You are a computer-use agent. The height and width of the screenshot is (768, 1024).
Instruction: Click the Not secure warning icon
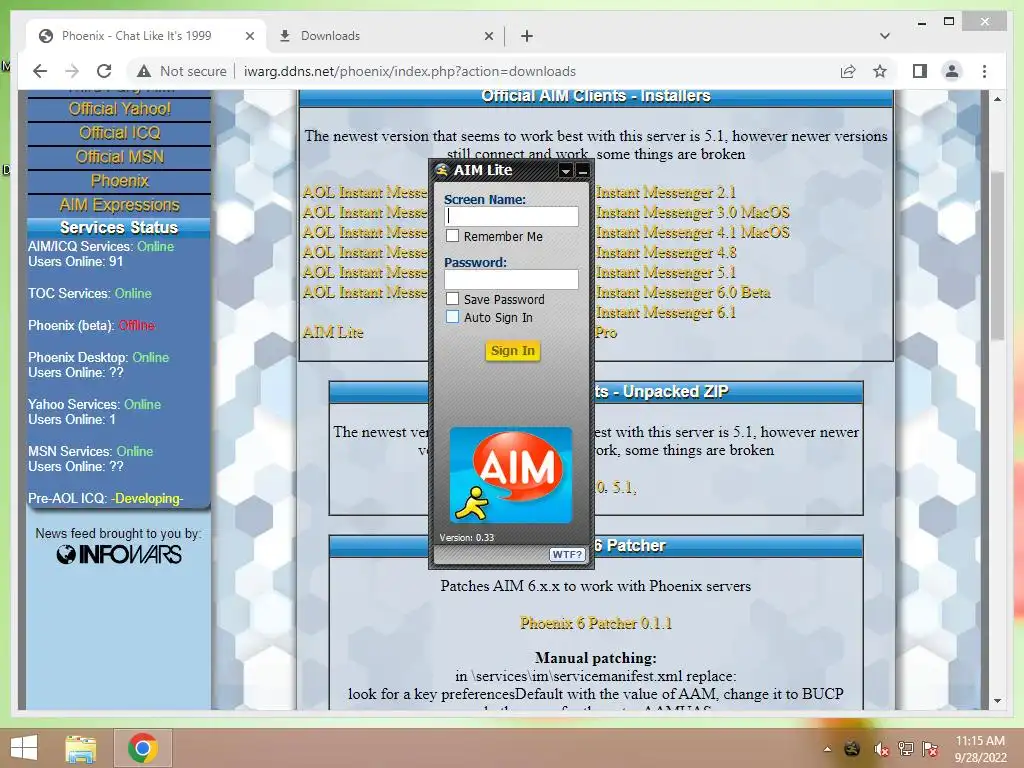(144, 71)
